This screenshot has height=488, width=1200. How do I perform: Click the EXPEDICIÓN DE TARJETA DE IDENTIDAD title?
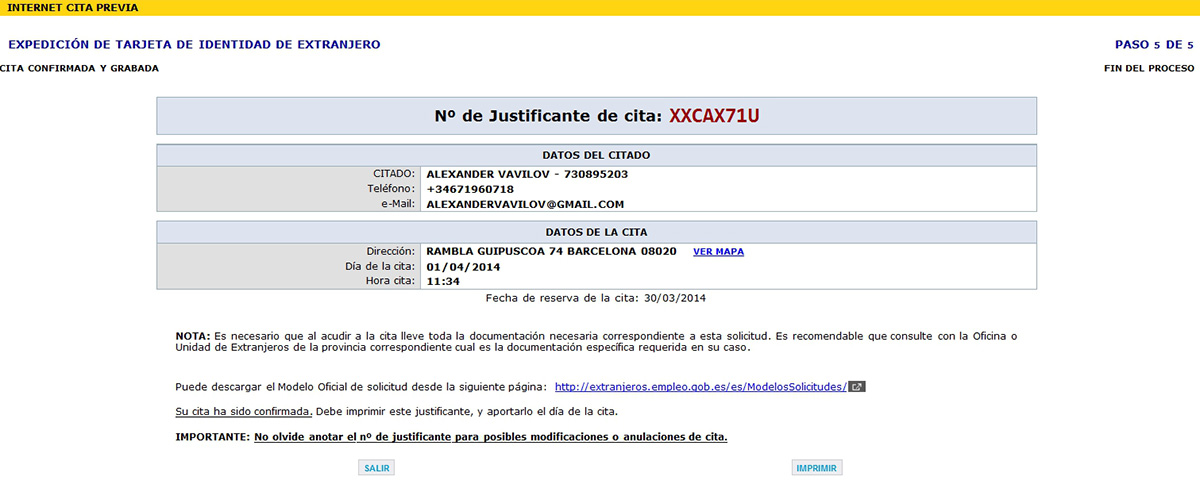click(x=194, y=45)
